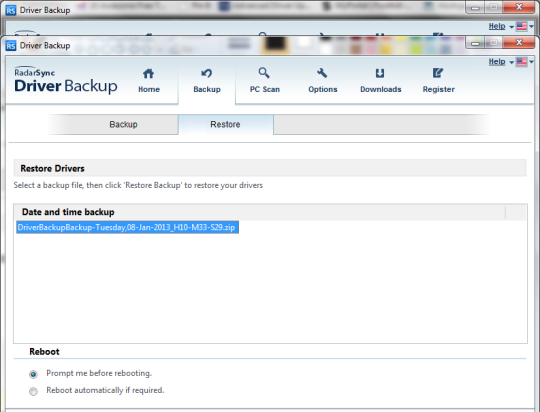Click the Reboot section label
540x412 pixels.
(x=44, y=352)
